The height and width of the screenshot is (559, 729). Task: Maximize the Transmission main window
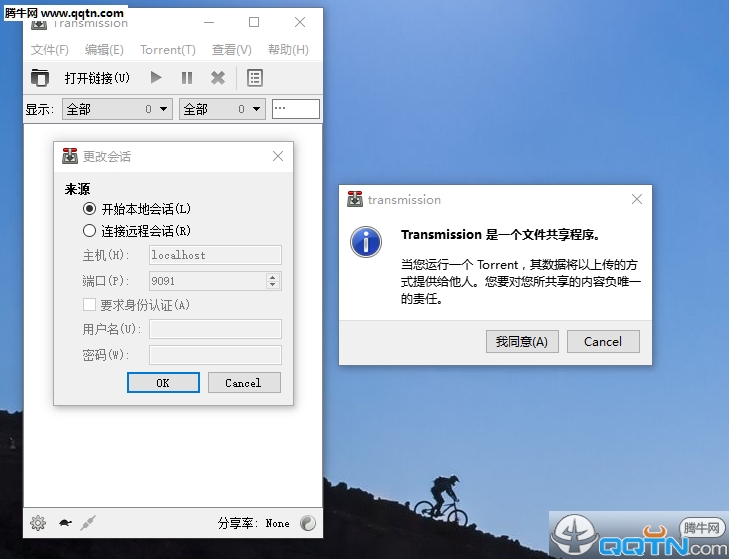coord(254,22)
